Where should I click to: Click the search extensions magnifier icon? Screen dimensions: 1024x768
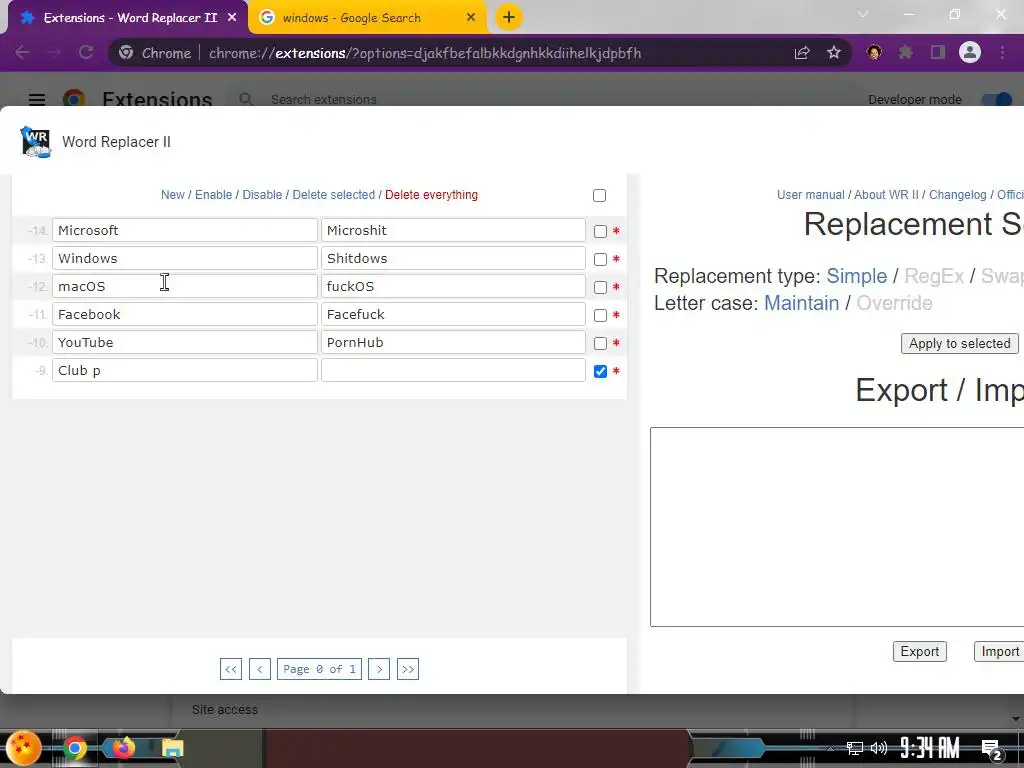point(246,99)
